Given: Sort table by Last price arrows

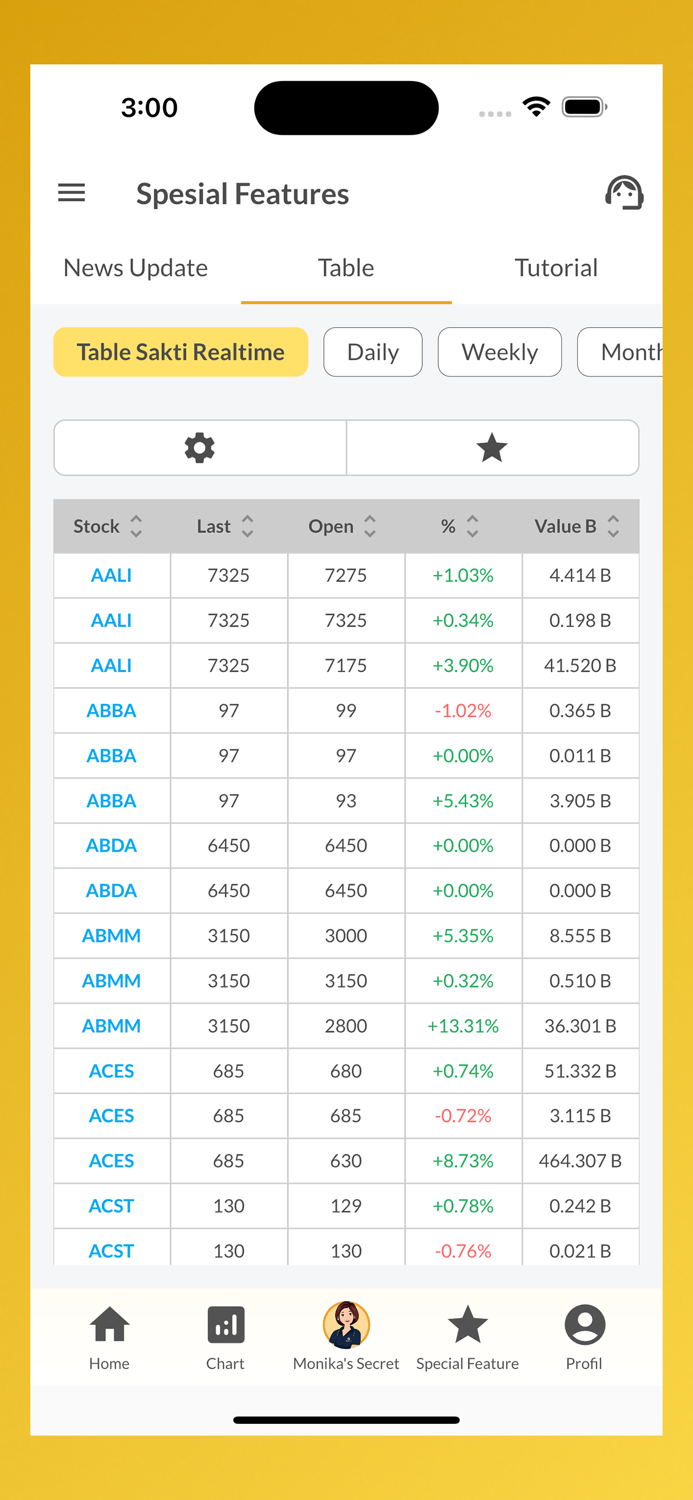Looking at the screenshot, I should point(247,527).
